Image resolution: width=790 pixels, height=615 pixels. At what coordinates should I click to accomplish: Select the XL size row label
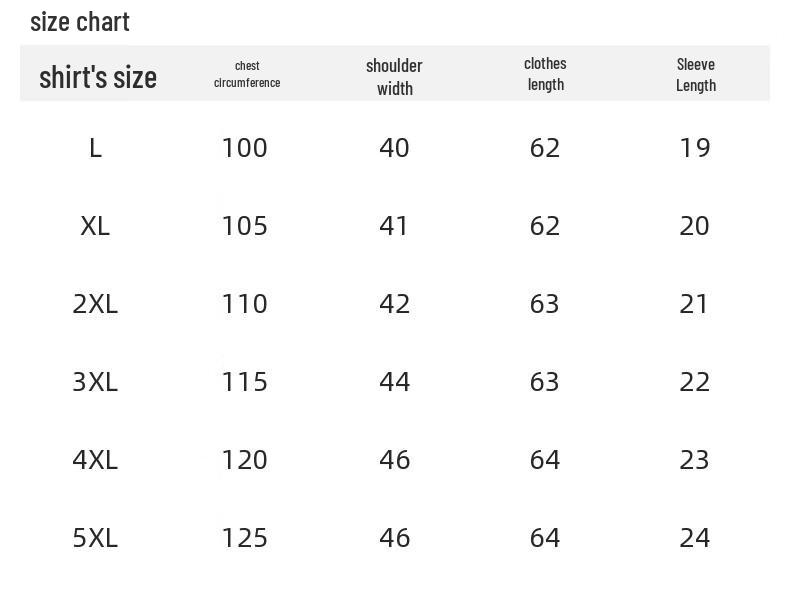[95, 227]
